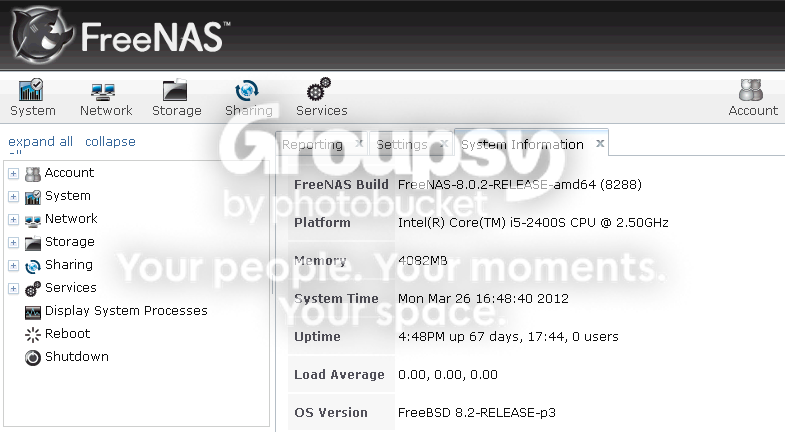Select Sharing in the tree
Screen dimensions: 785x432
pyautogui.click(x=69, y=265)
